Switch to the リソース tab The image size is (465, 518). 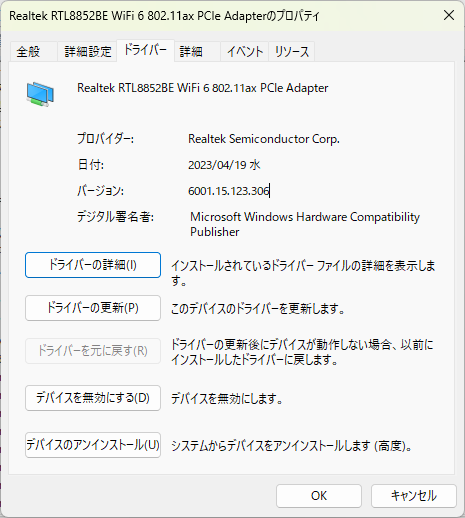pyautogui.click(x=292, y=52)
